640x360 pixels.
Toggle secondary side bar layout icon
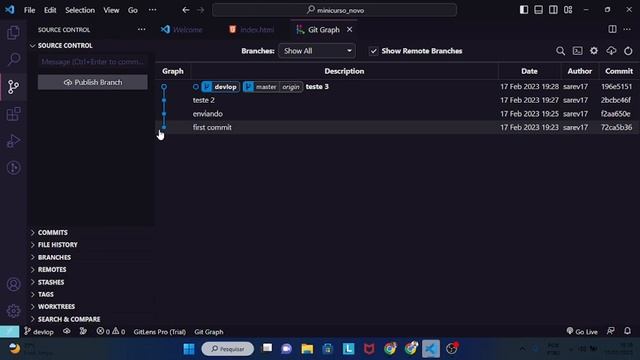(553, 10)
